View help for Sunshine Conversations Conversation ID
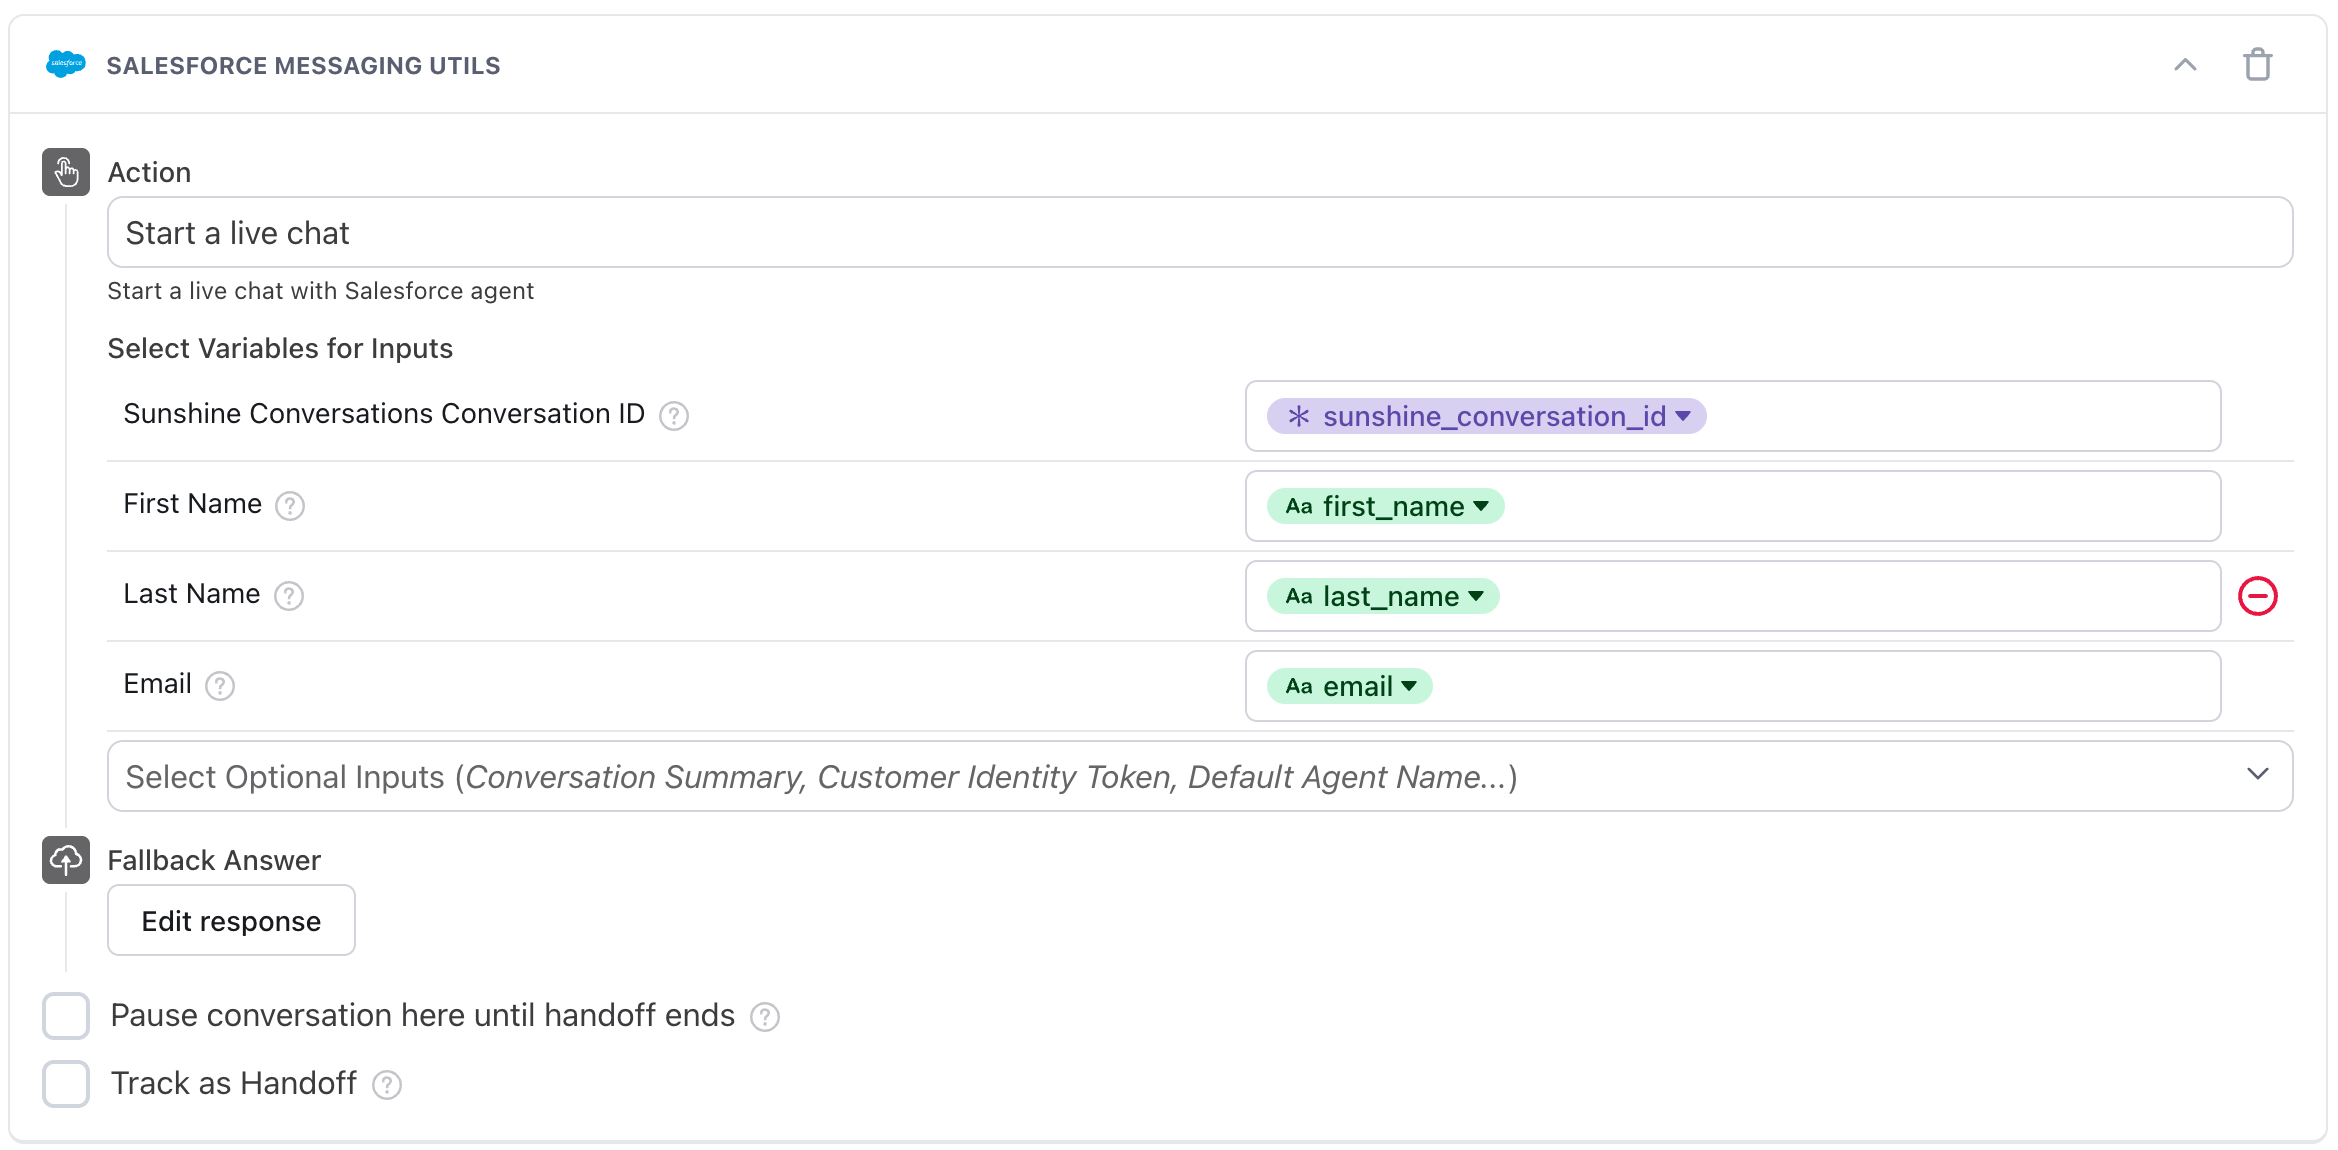The width and height of the screenshot is (2338, 1150). (x=674, y=416)
